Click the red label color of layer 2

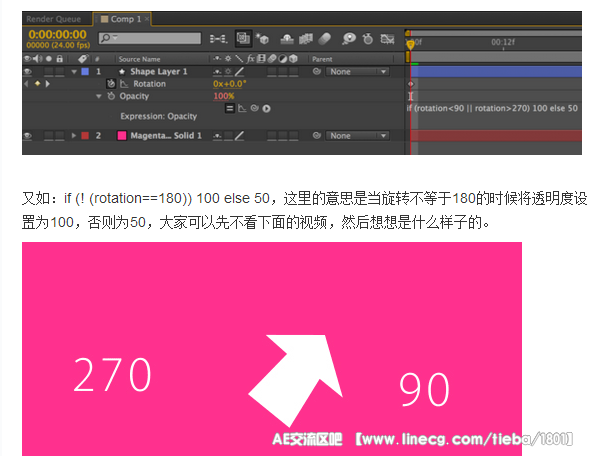85,135
